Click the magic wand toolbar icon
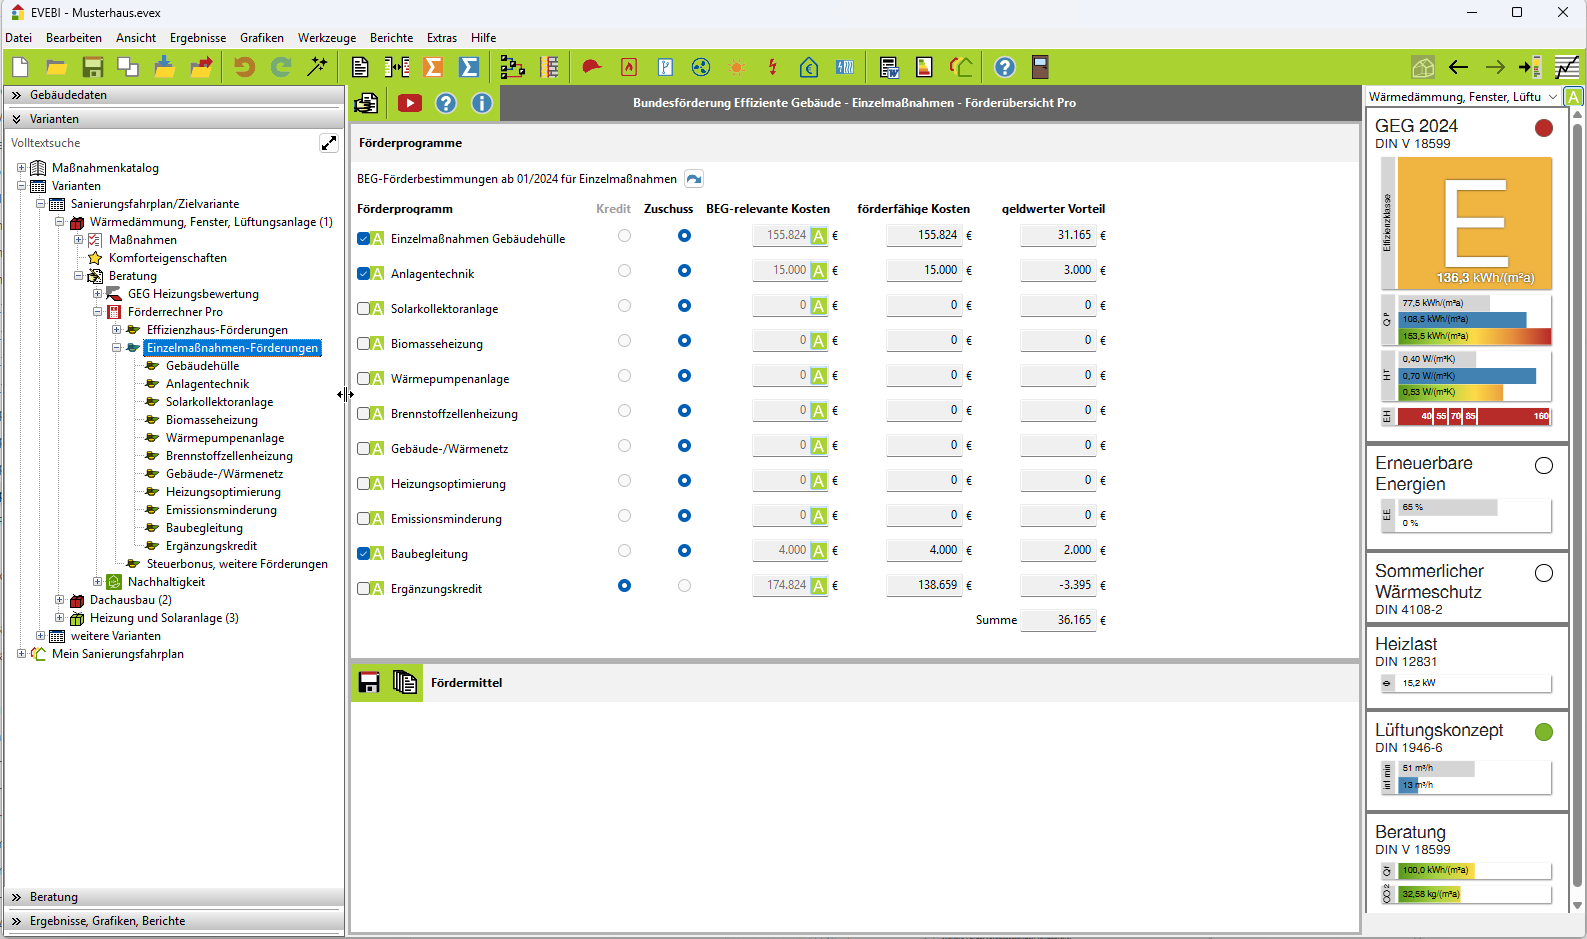The height and width of the screenshot is (939, 1587). click(317, 67)
